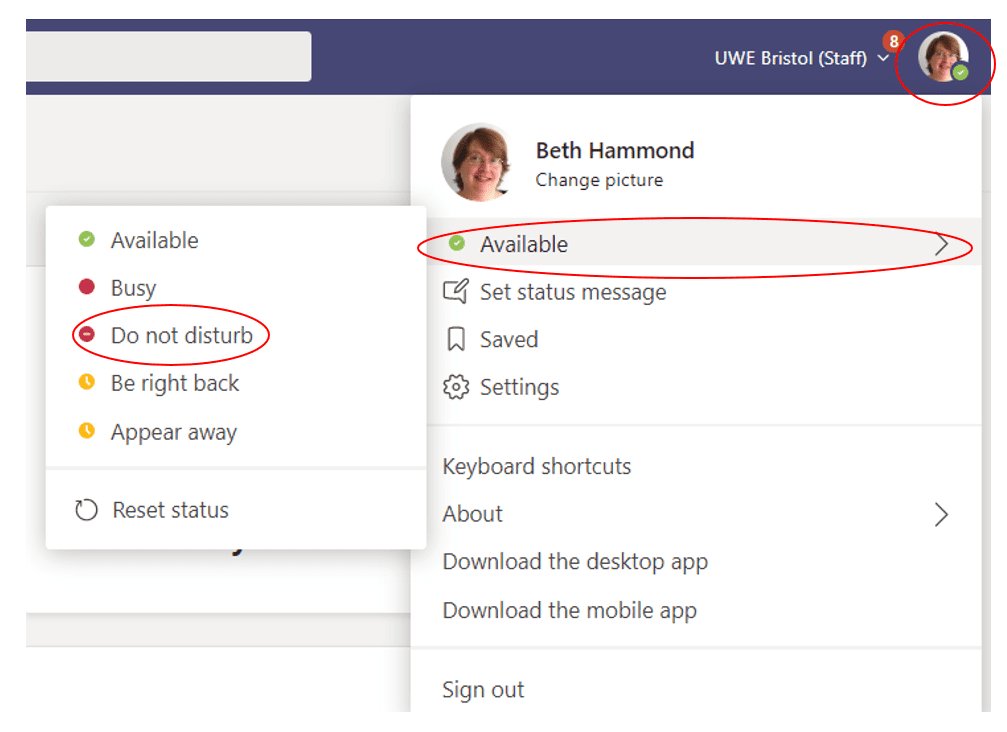Screen dimensions: 1007x732
Task: Click the Saved bookmark icon
Action: point(456,339)
